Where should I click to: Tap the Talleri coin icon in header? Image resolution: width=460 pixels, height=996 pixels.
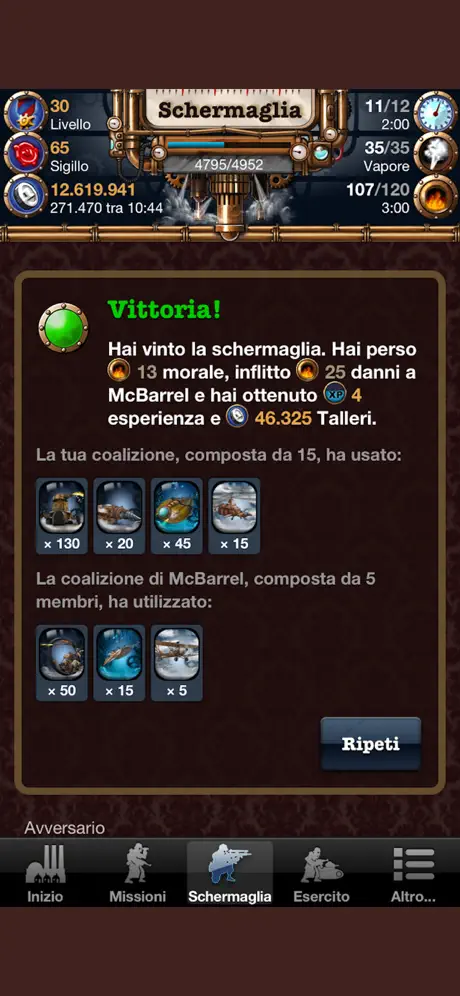[25, 196]
